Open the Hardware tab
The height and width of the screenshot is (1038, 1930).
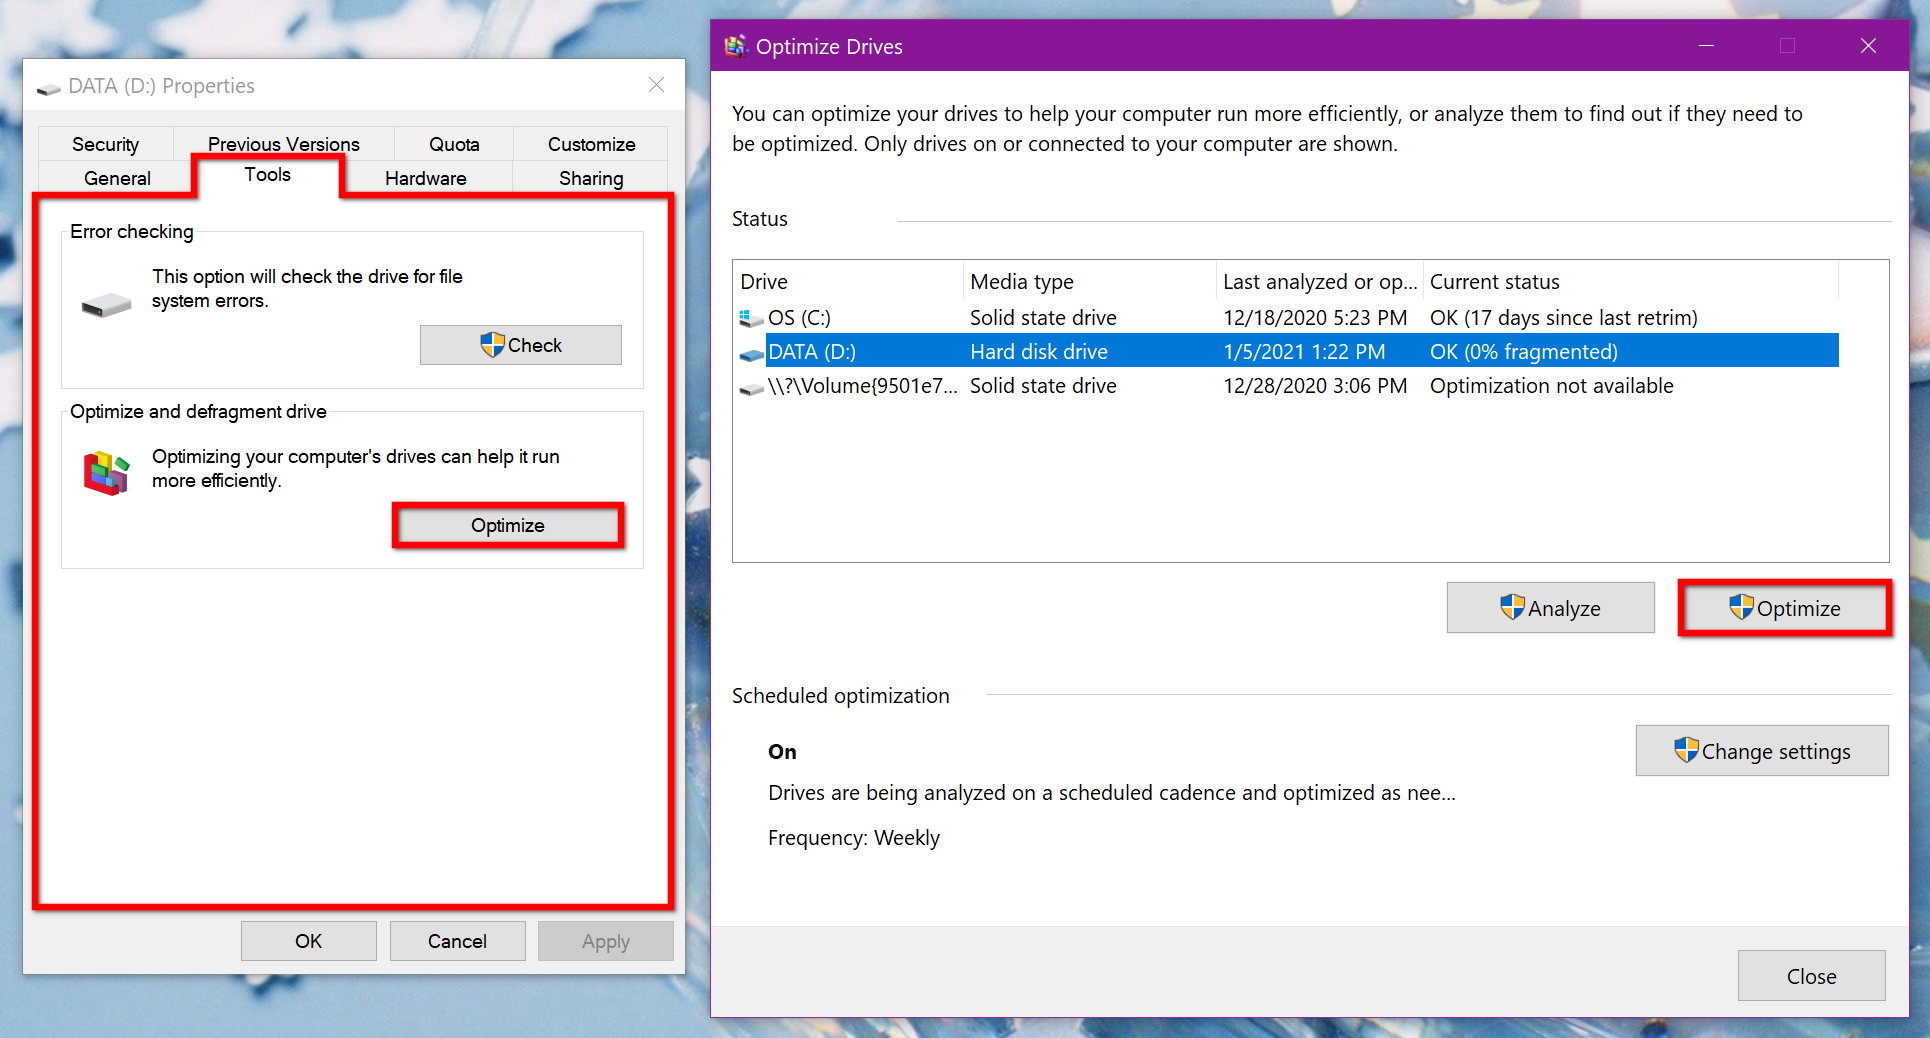tap(425, 178)
